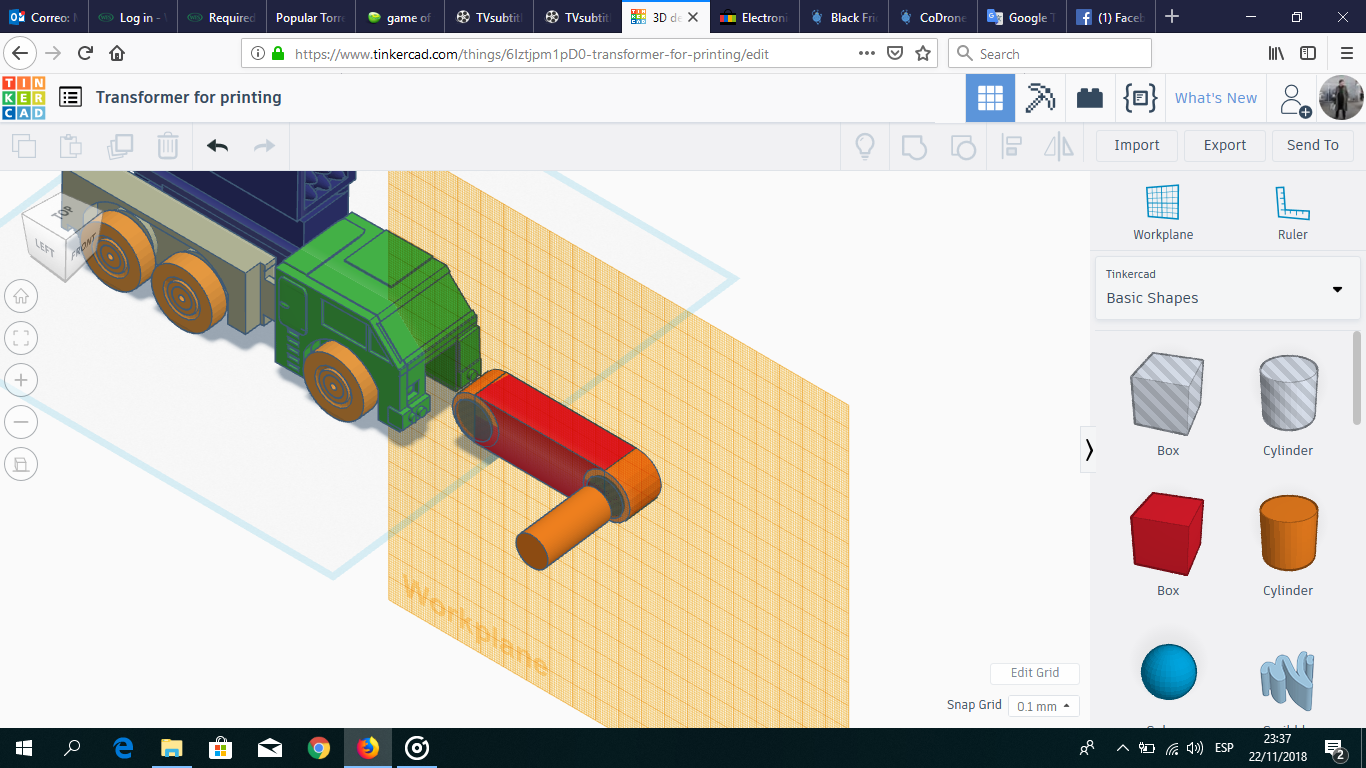1366x768 pixels.
Task: Open Google Chrome from the taskbar
Action: pos(319,748)
